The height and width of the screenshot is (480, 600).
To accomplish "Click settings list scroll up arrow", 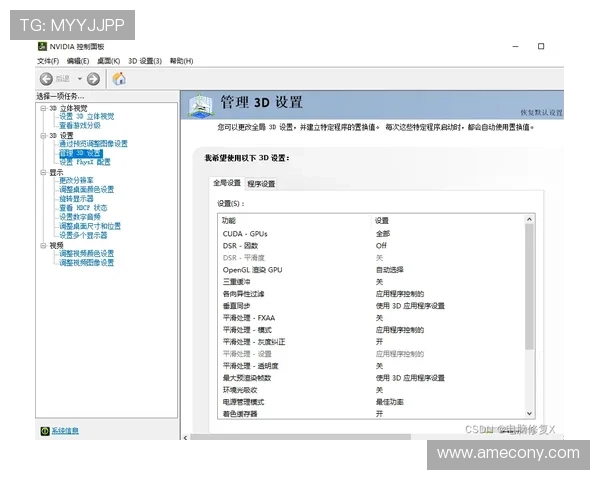I will [x=530, y=219].
